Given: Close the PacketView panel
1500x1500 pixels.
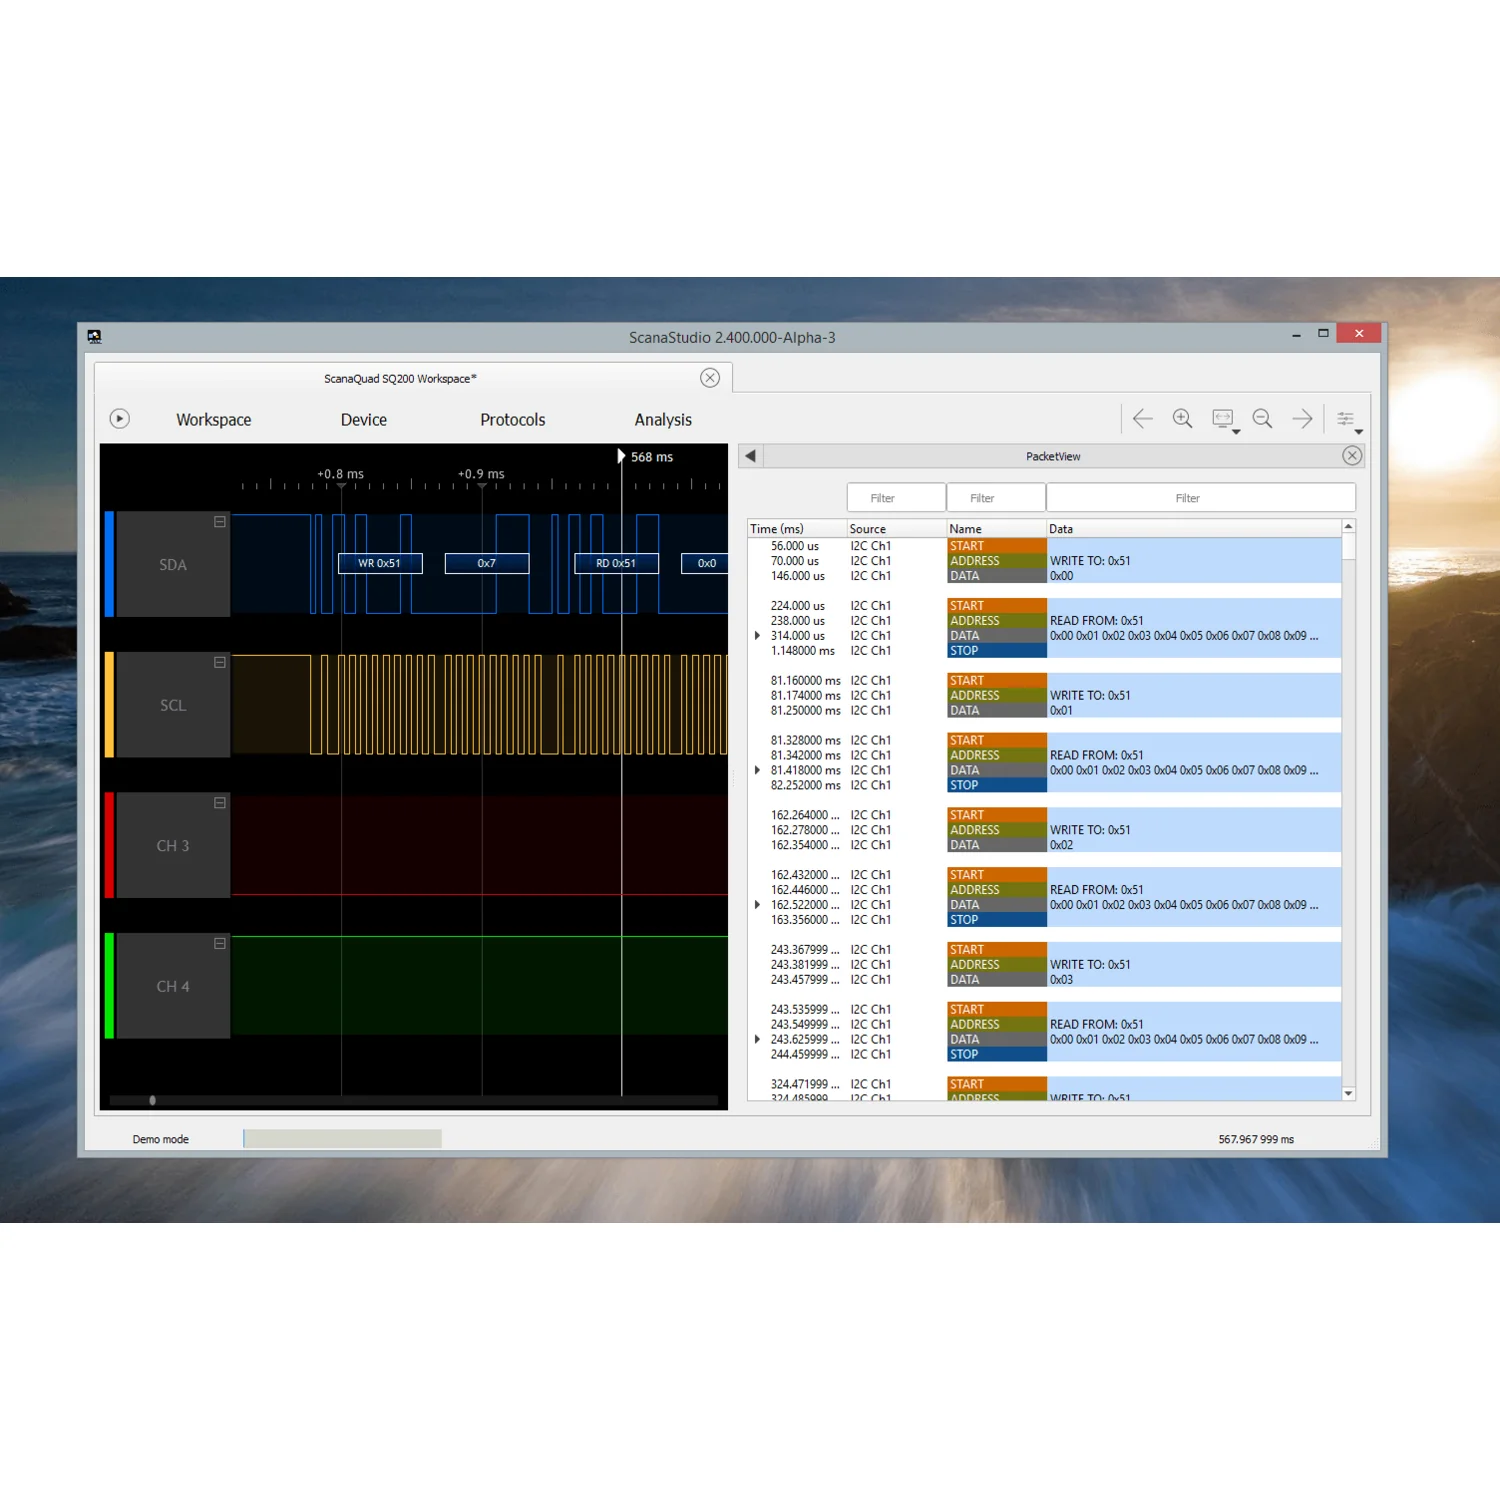Looking at the screenshot, I should pos(1352,456).
